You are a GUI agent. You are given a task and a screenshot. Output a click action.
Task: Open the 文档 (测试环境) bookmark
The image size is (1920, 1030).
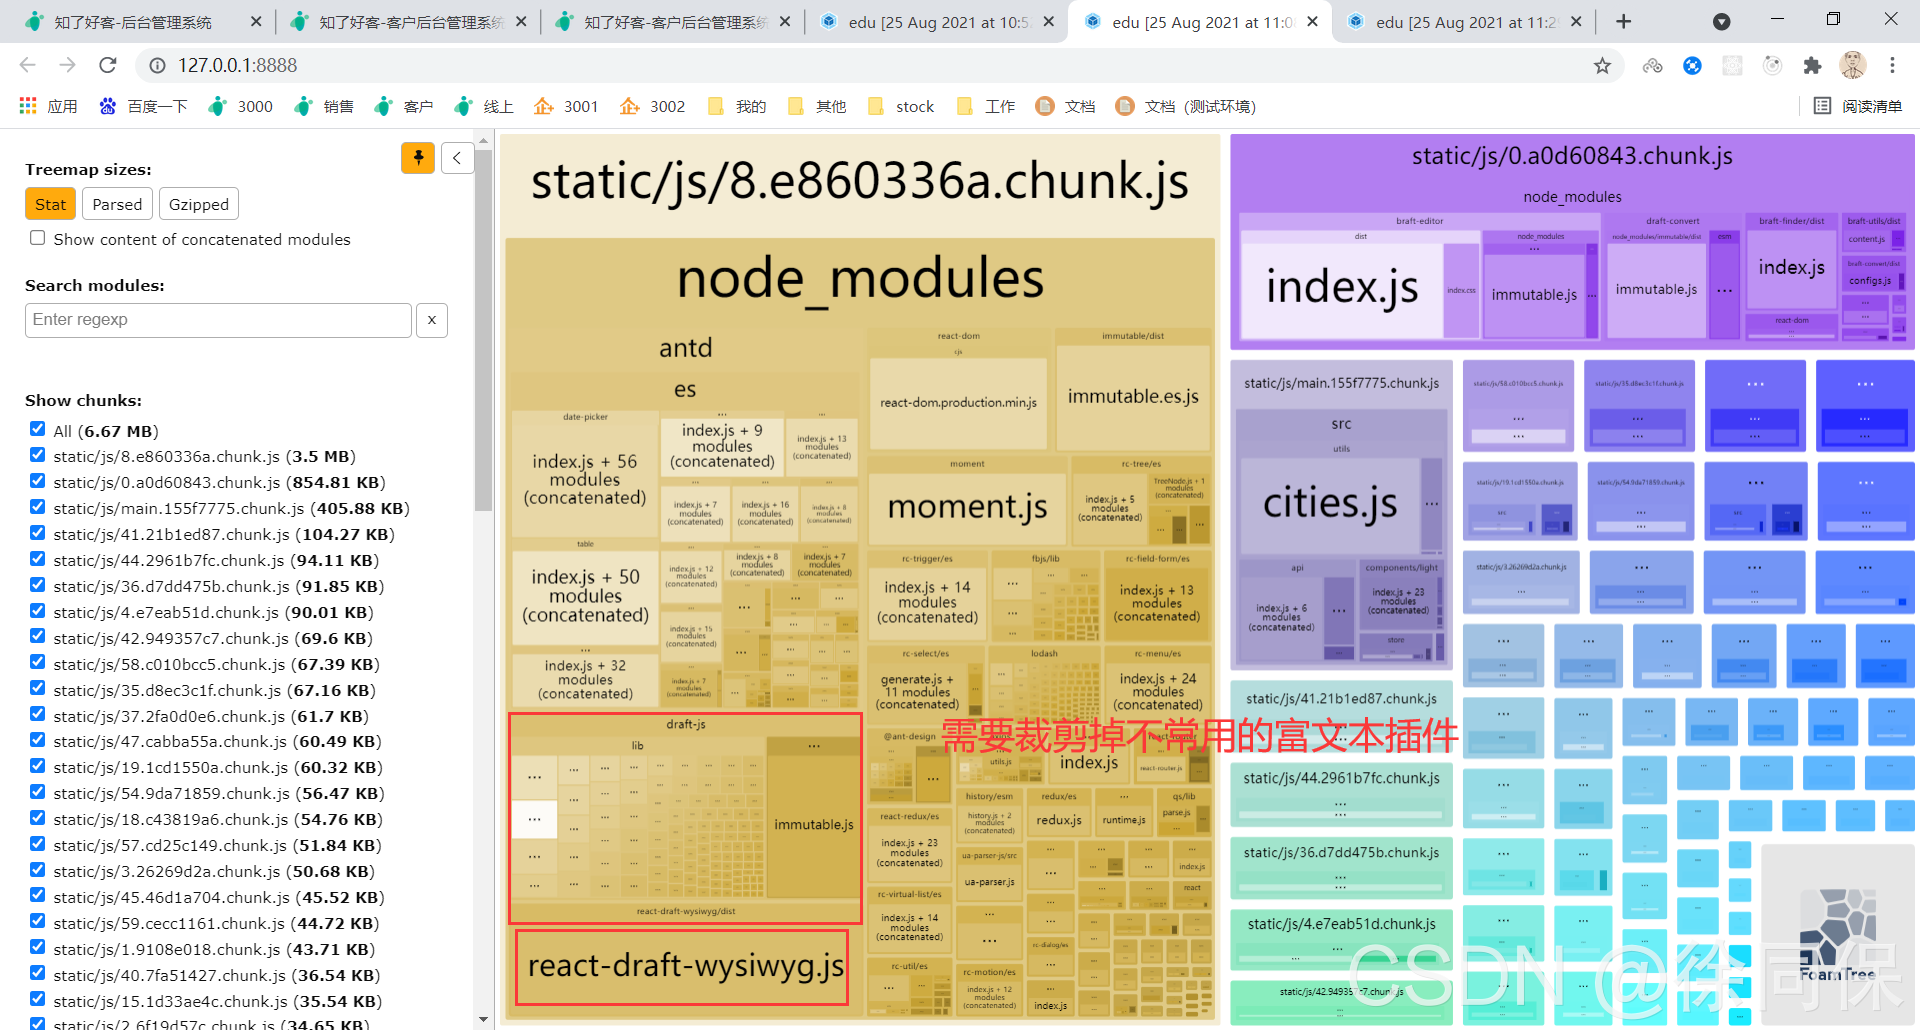pyautogui.click(x=1186, y=106)
